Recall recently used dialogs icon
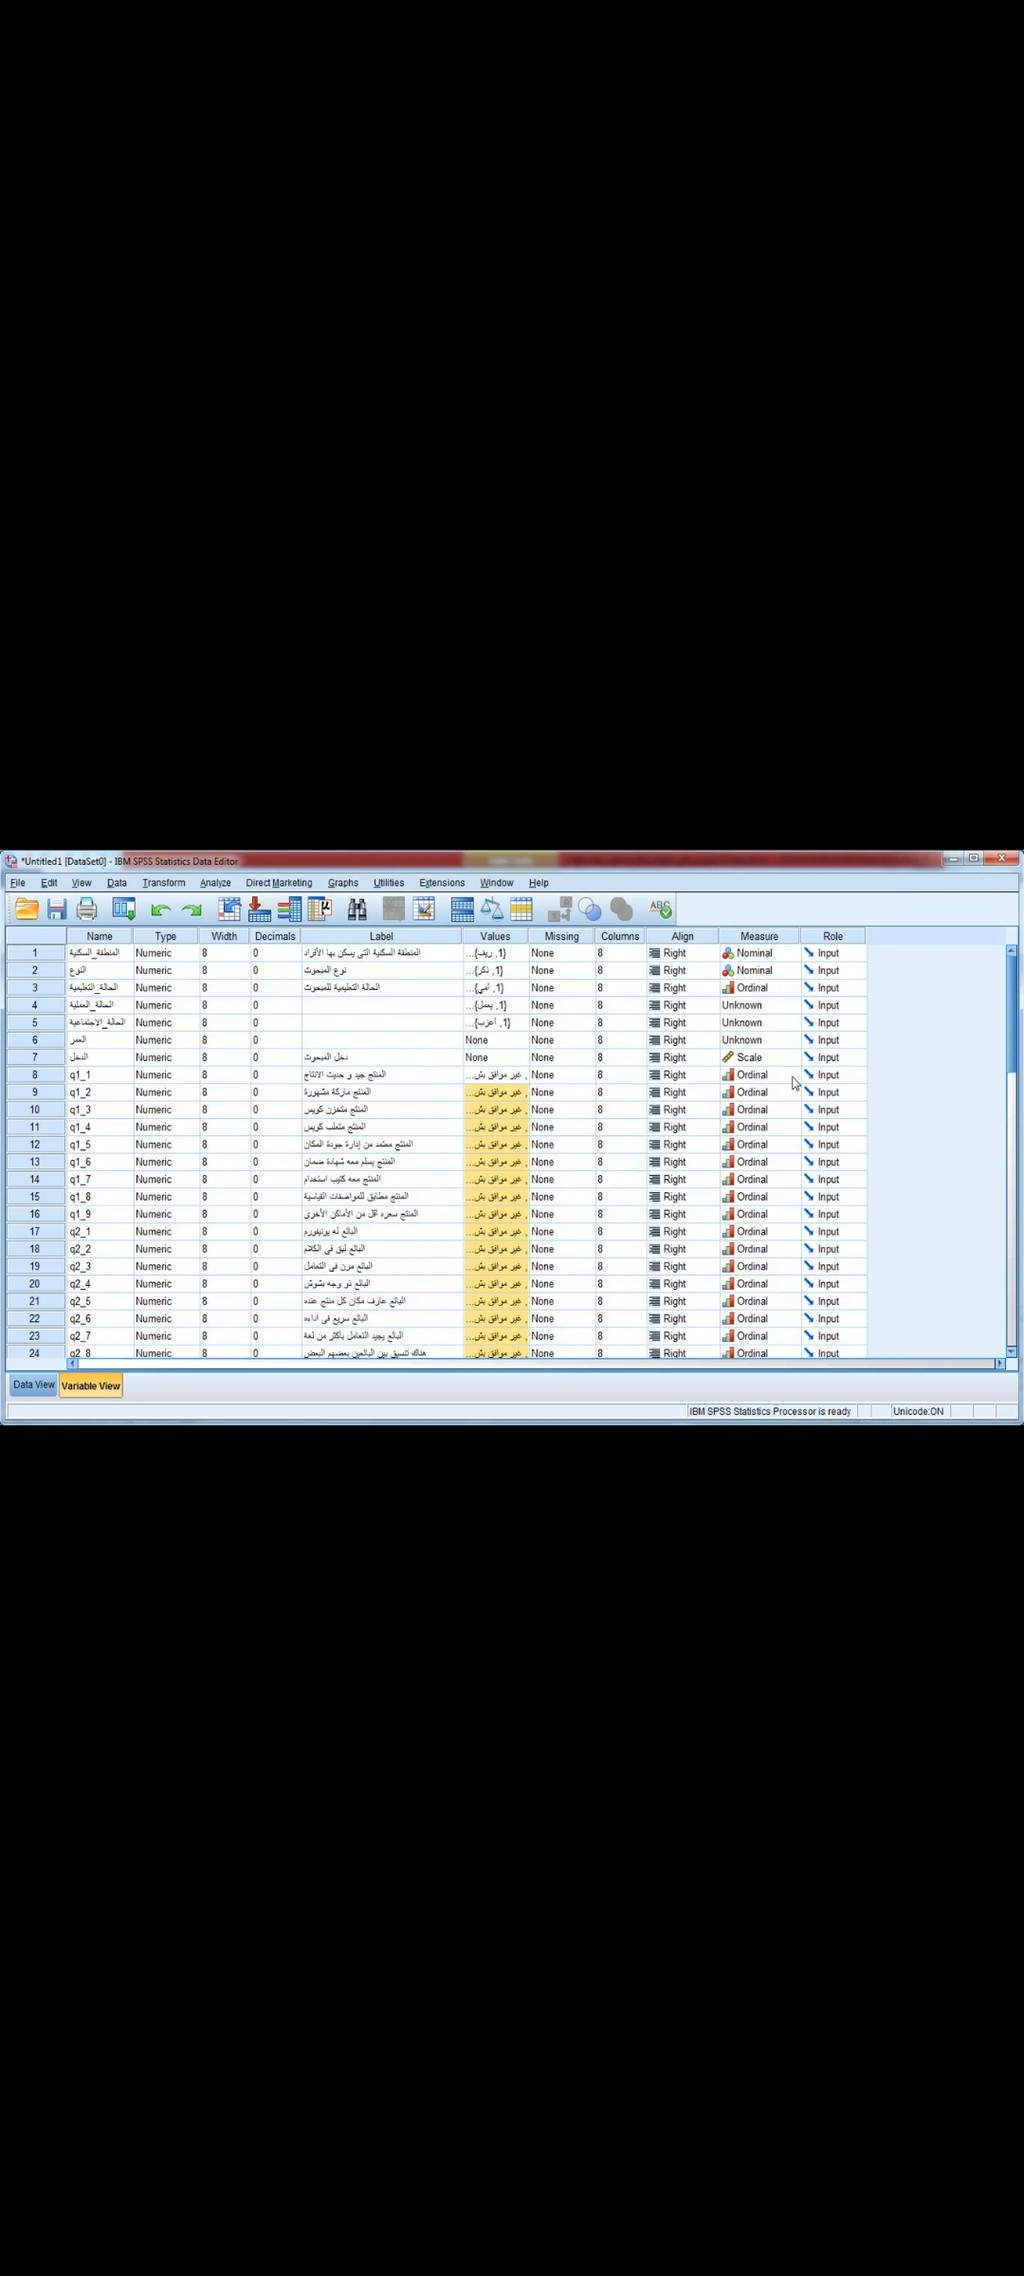Screen dimensions: 1024x2276 (x=124, y=909)
